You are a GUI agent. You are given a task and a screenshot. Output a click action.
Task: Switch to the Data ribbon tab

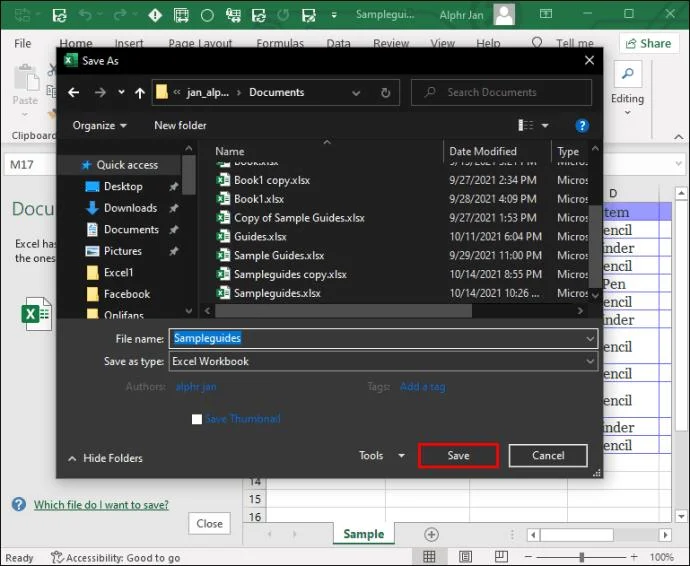coord(338,44)
